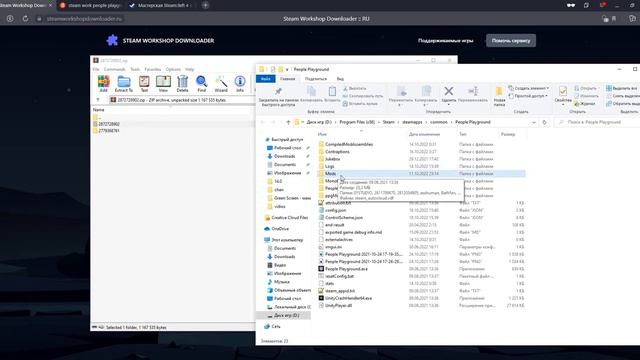Screen dimensions: 640x360
Task: Switch to the Главная ribbon tab
Action: pyautogui.click(x=287, y=79)
